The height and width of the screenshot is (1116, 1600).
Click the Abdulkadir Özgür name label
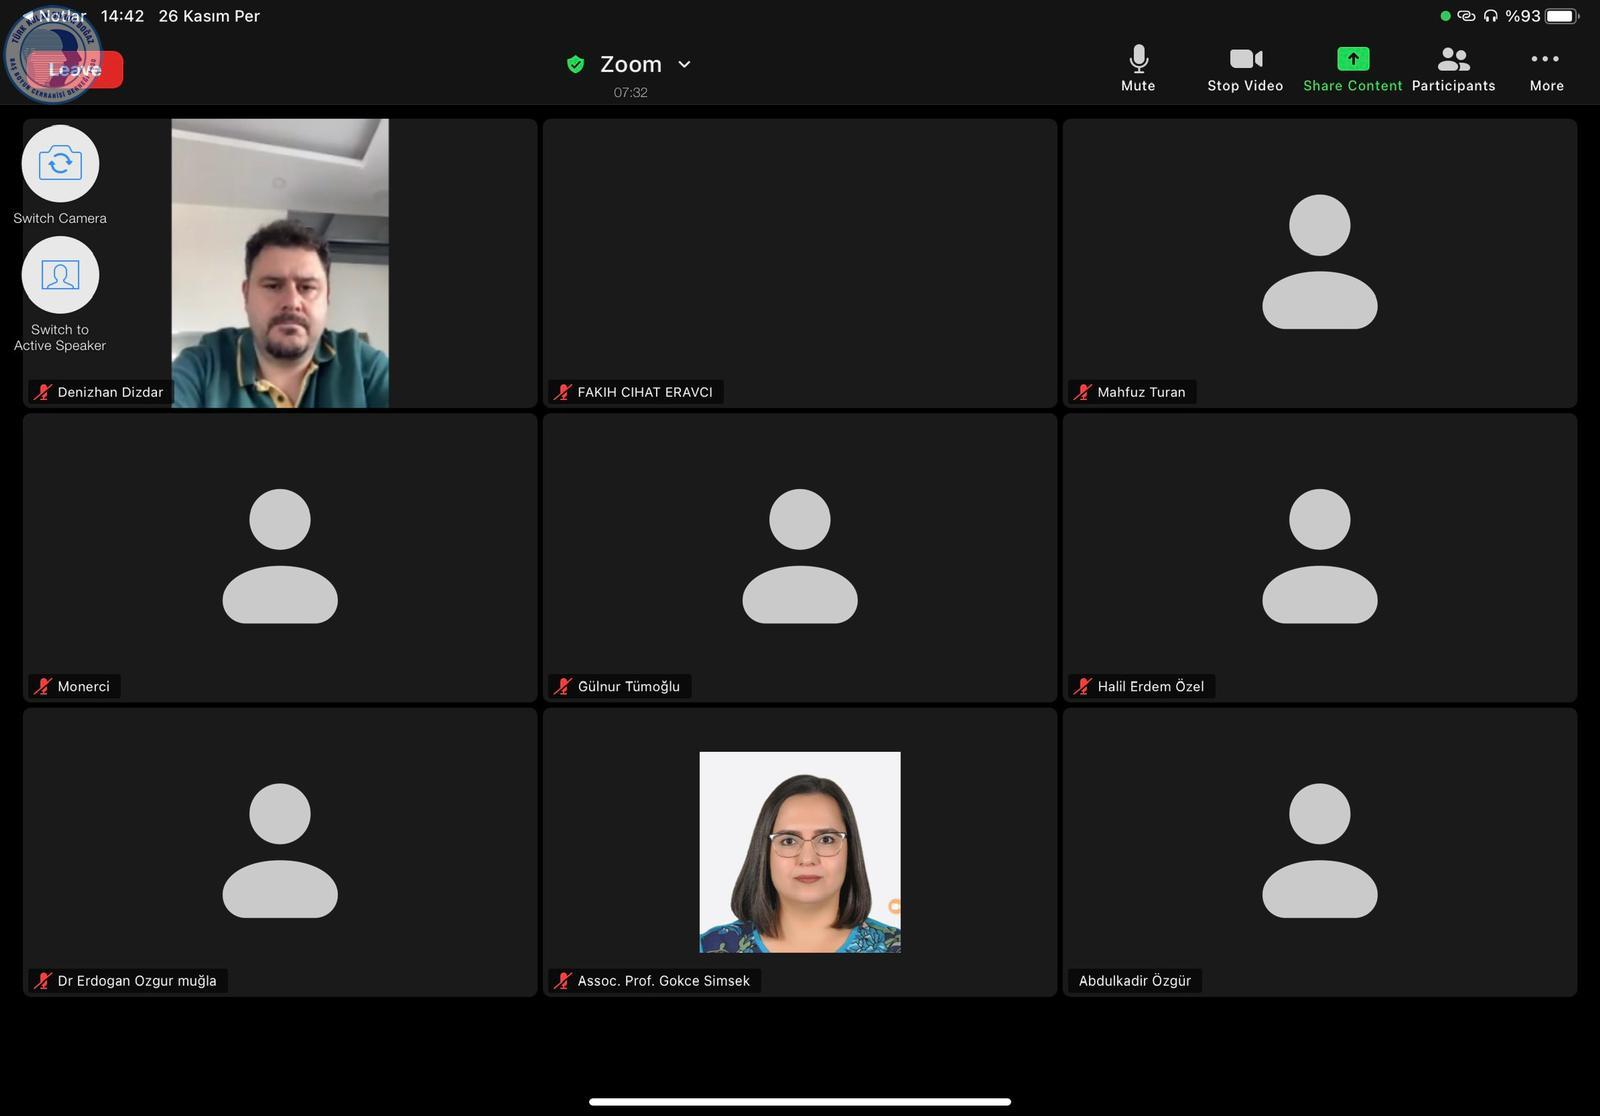pos(1135,981)
